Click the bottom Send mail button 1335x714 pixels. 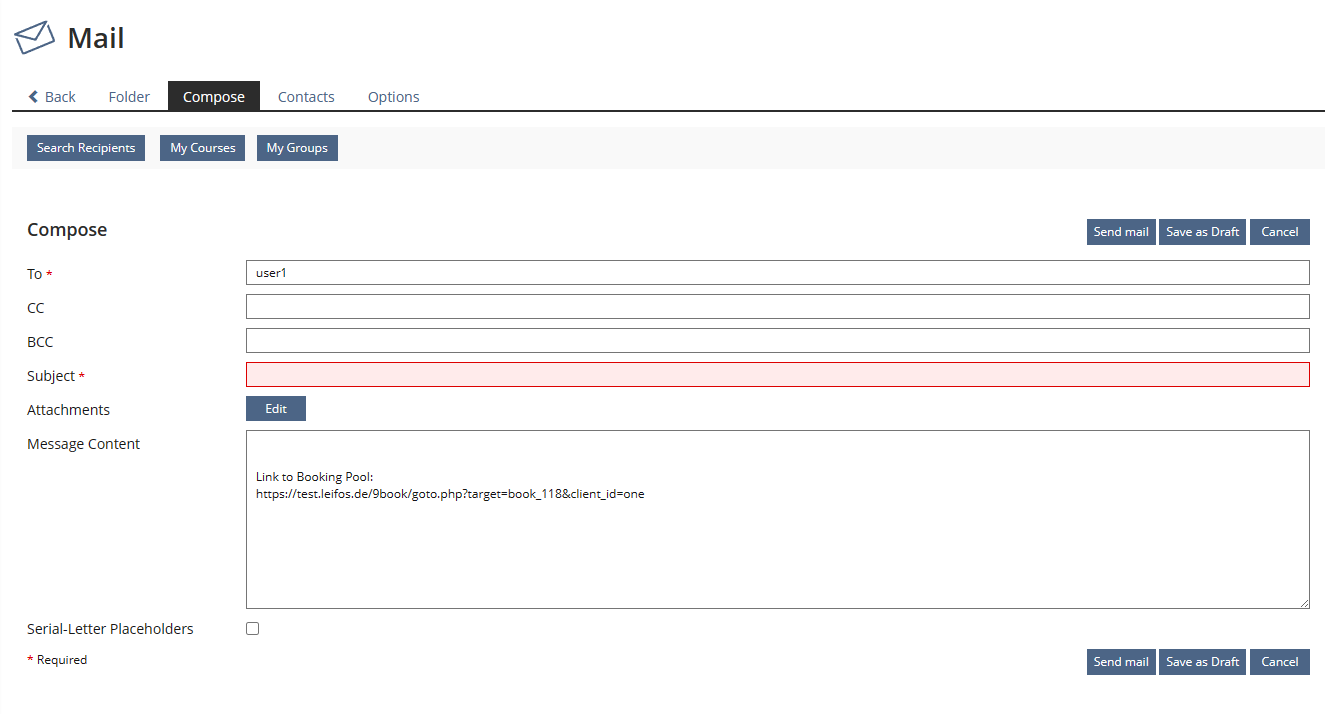tap(1121, 662)
